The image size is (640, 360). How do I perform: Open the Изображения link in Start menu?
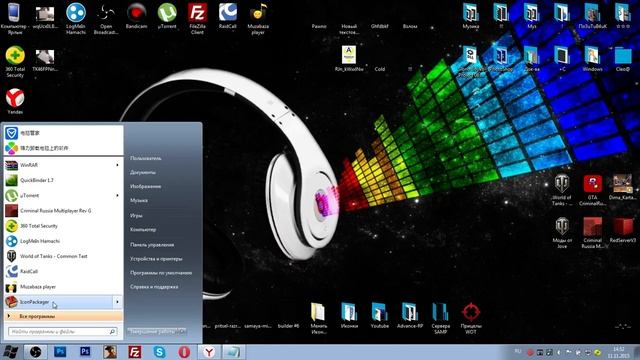(x=145, y=186)
